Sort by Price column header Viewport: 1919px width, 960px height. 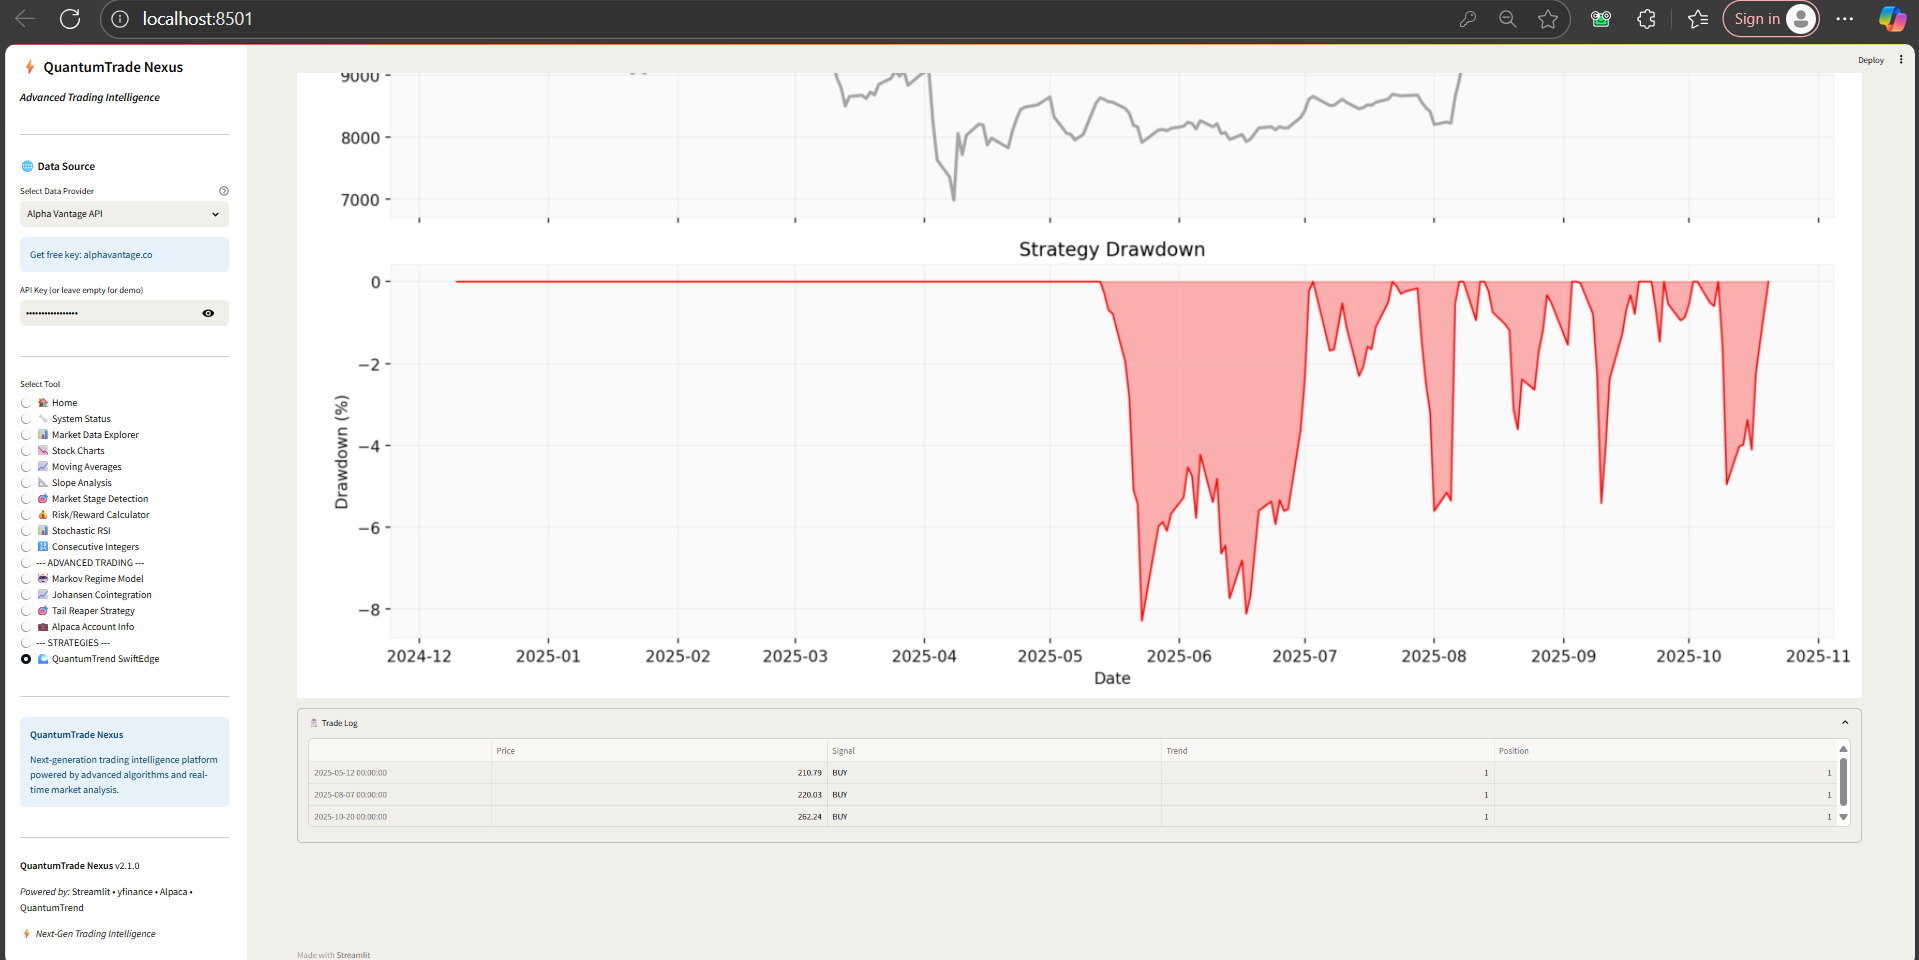click(x=659, y=751)
